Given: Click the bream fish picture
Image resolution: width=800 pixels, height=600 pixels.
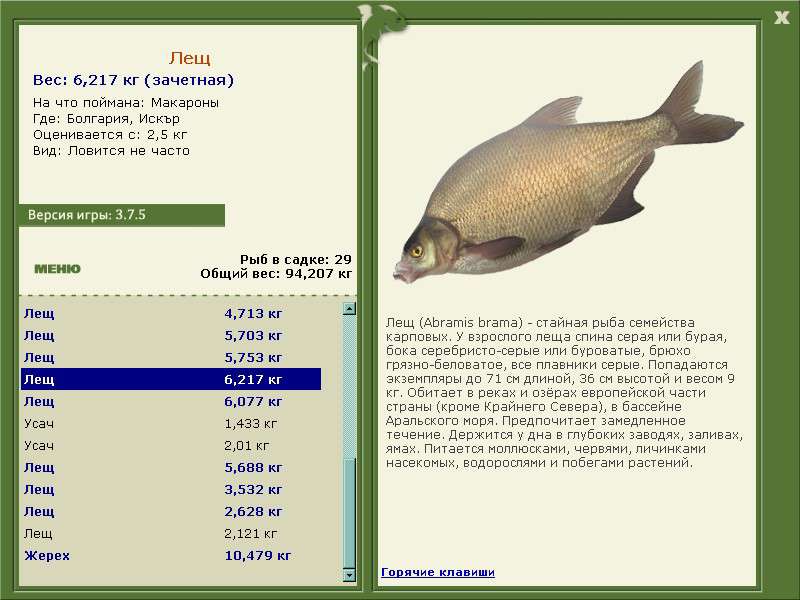Looking at the screenshot, I should coord(568,172).
